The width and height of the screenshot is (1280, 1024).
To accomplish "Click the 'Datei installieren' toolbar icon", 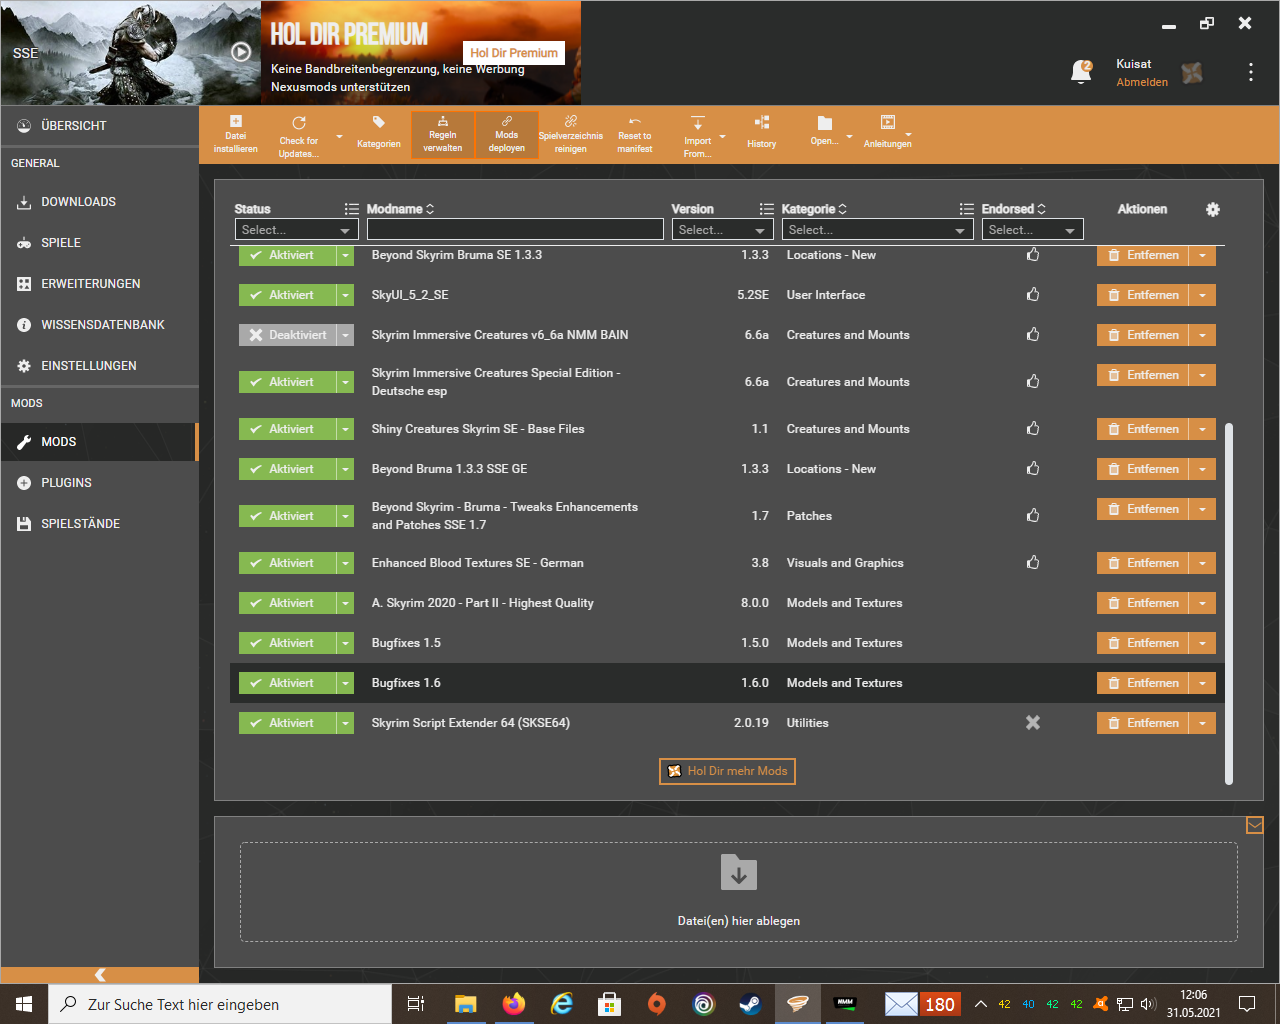I will [235, 122].
